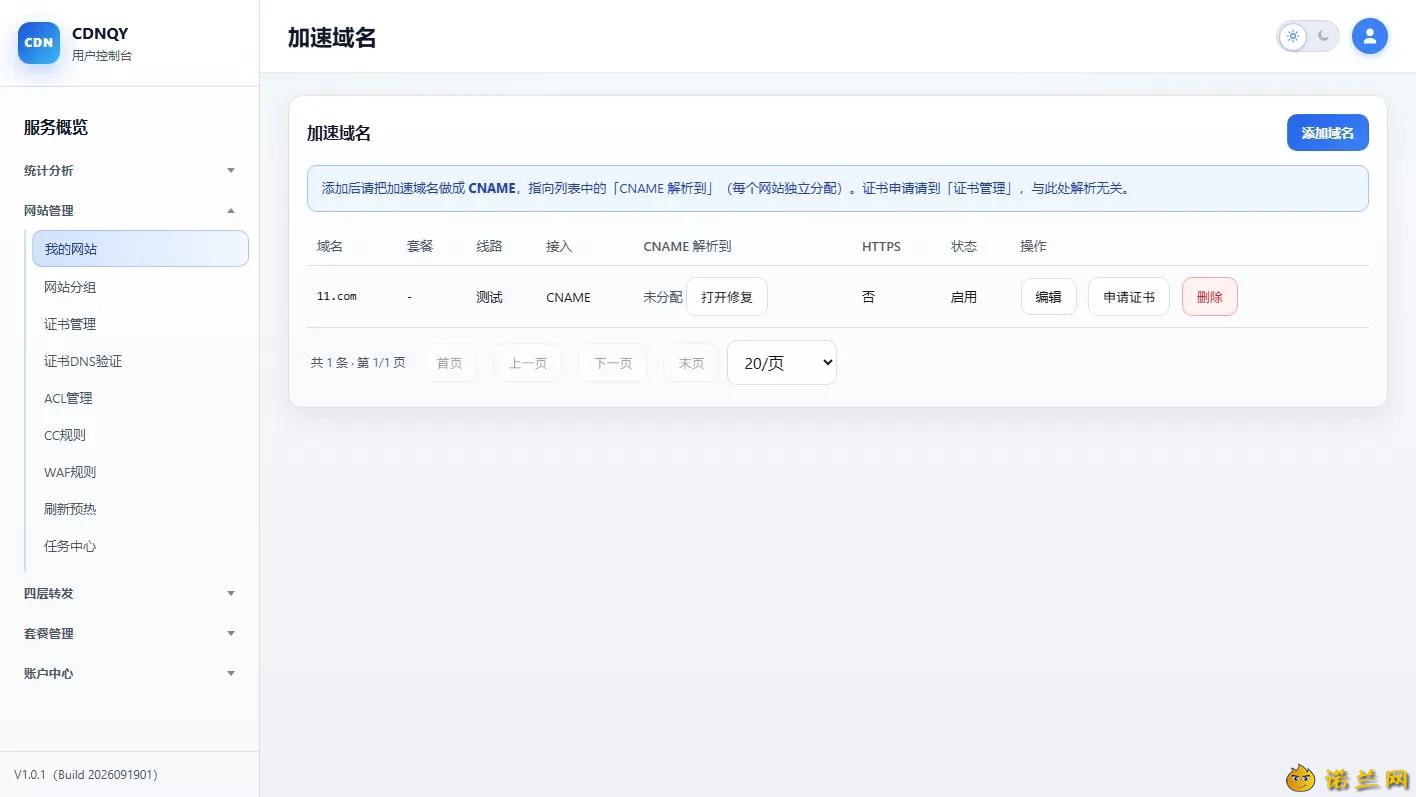The width and height of the screenshot is (1416, 797).
Task: Expand the 账户中心 section
Action: click(130, 673)
